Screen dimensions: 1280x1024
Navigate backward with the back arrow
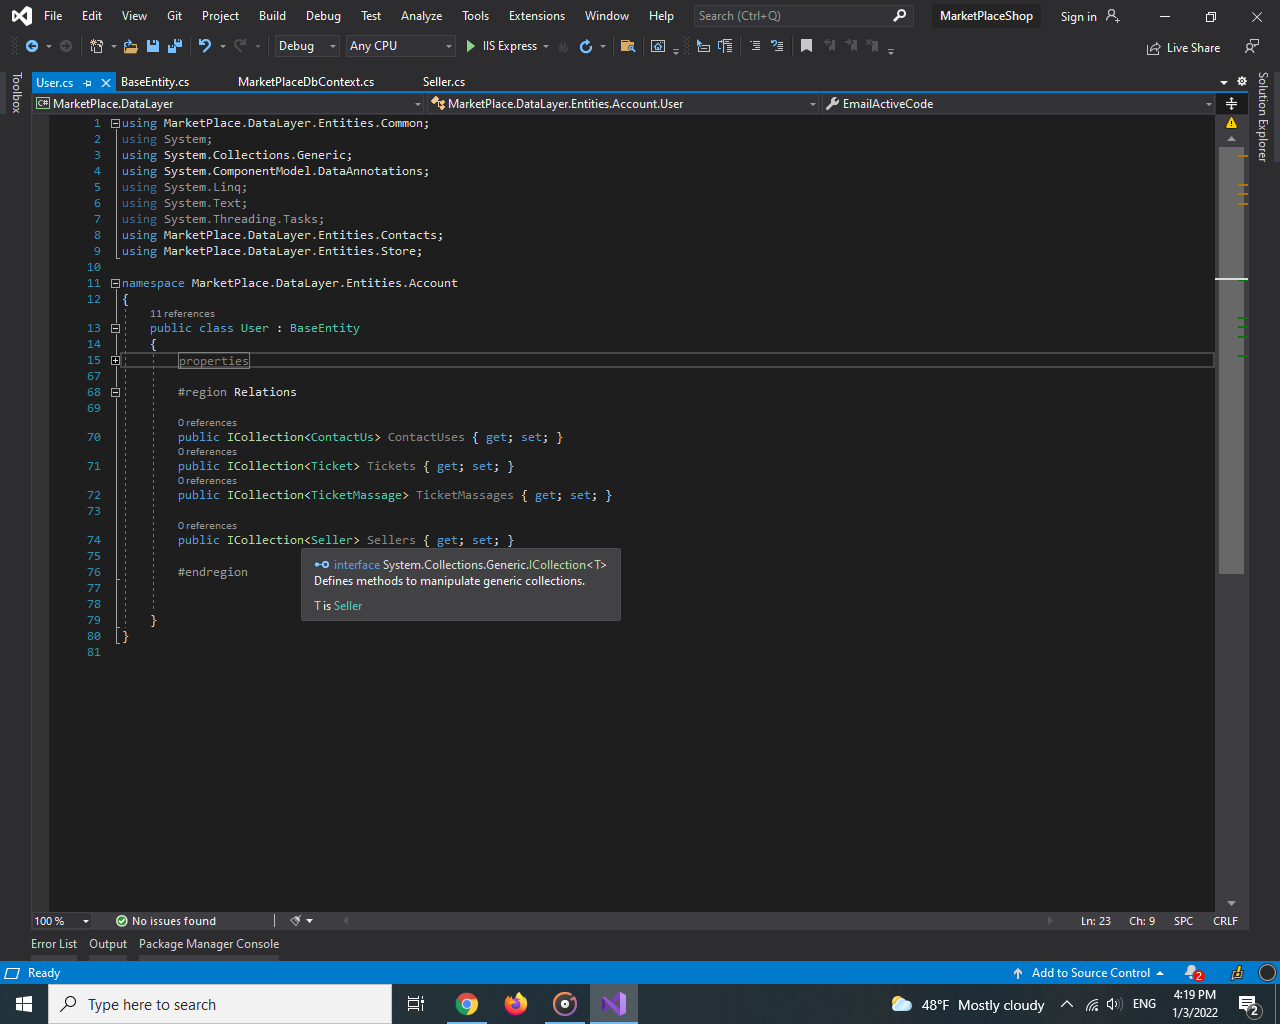click(32, 46)
